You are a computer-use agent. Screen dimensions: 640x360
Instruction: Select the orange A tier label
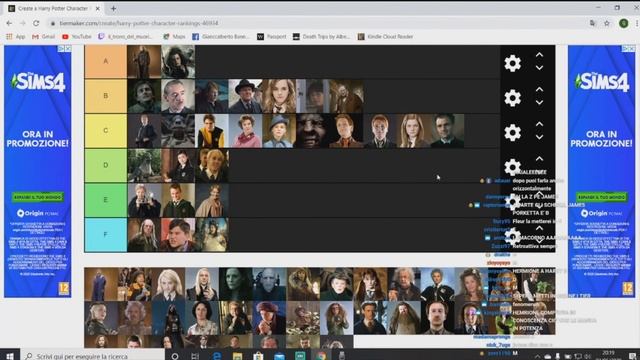106,61
